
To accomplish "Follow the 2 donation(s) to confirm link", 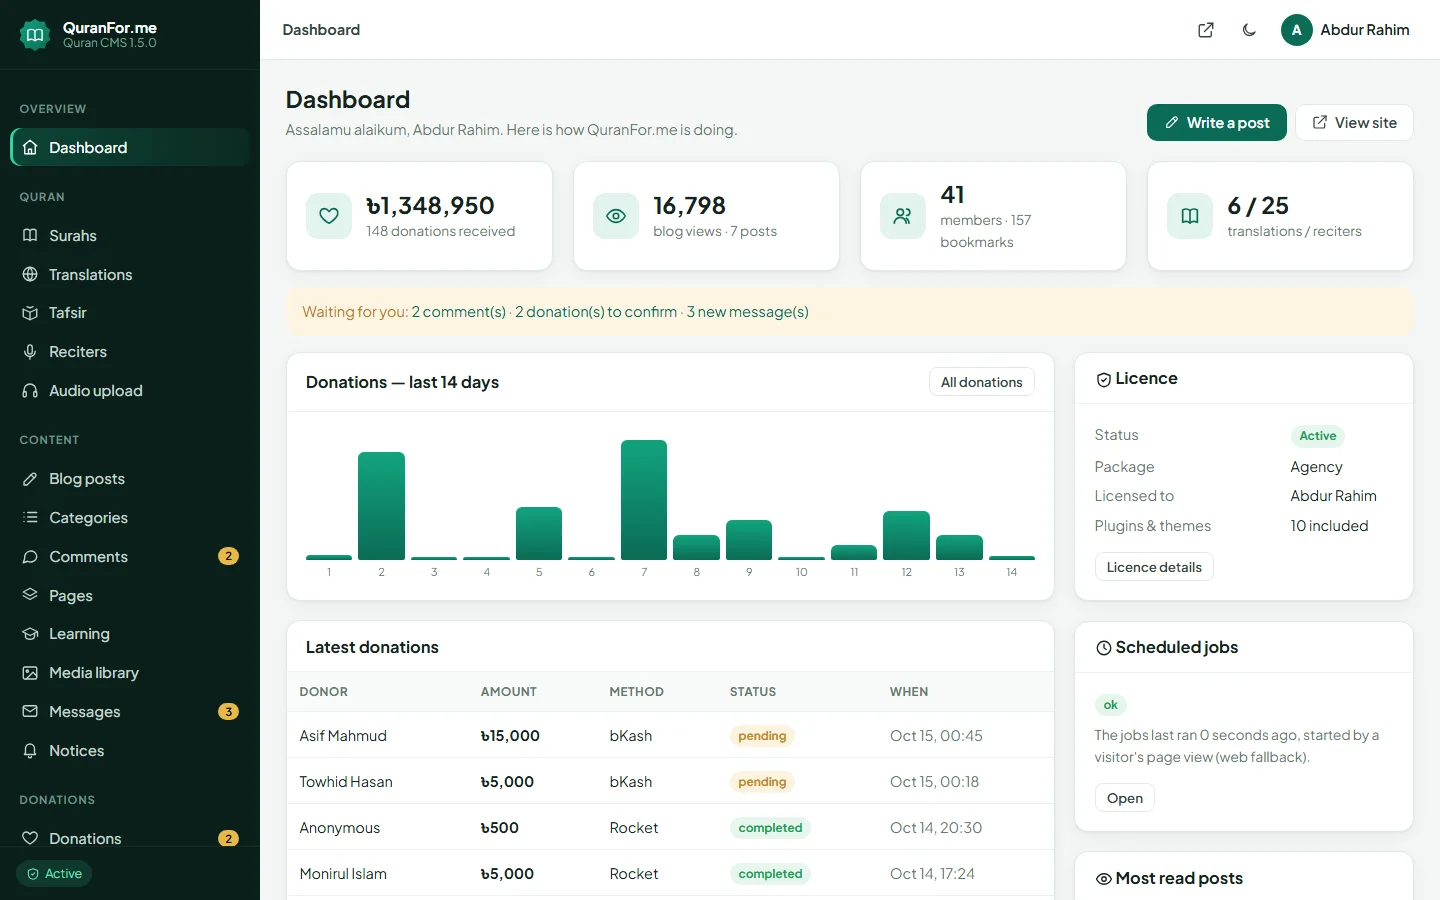I will 596,312.
